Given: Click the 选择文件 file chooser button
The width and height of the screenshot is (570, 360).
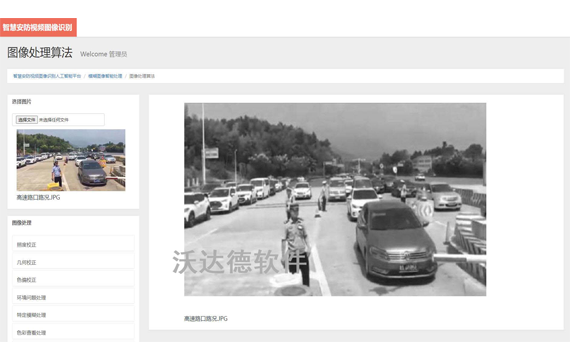Looking at the screenshot, I should click(27, 120).
